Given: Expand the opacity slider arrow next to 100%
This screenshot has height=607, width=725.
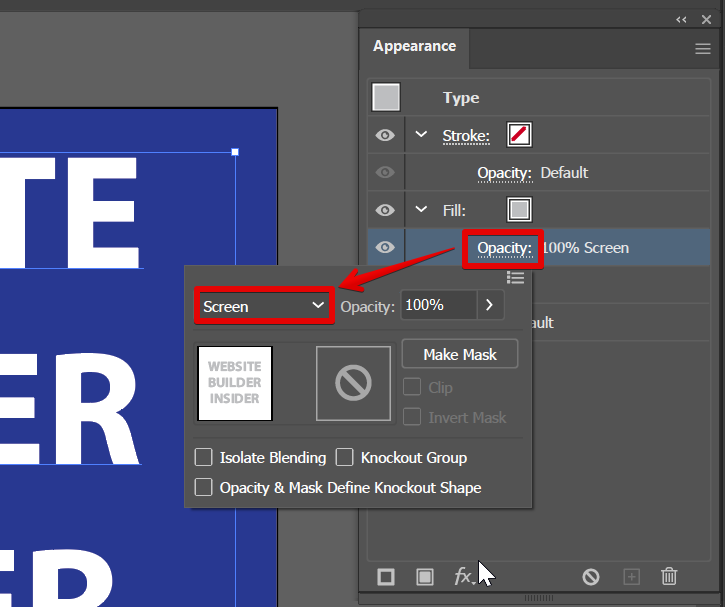Looking at the screenshot, I should pyautogui.click(x=489, y=306).
